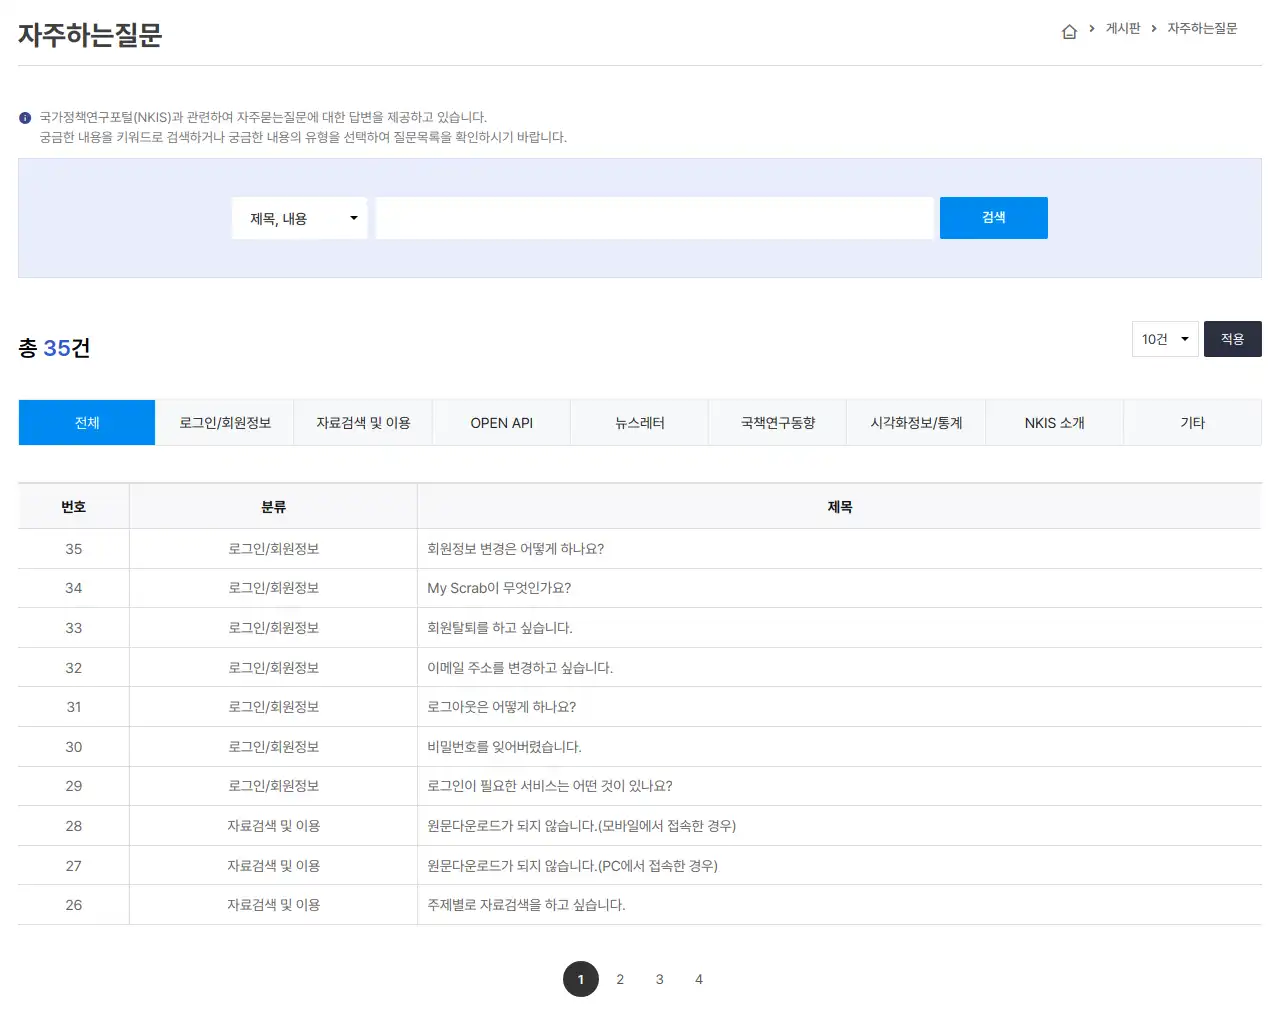This screenshot has height=1024, width=1280.
Task: Switch to the 기타 category tab
Action: coord(1193,422)
